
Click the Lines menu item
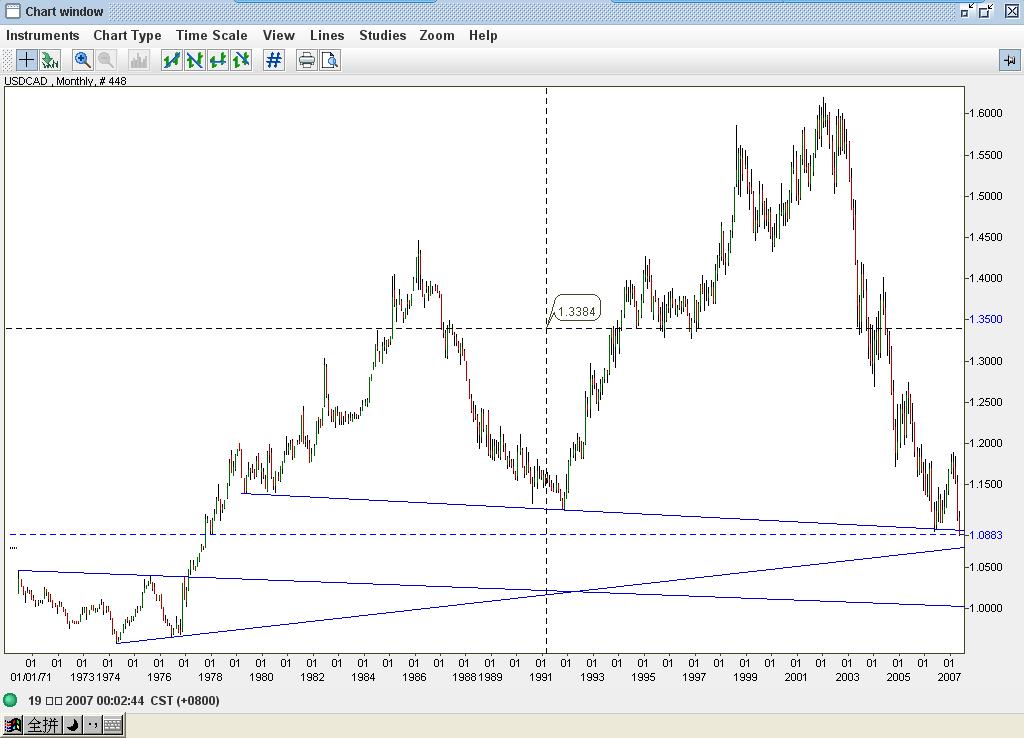click(x=327, y=35)
